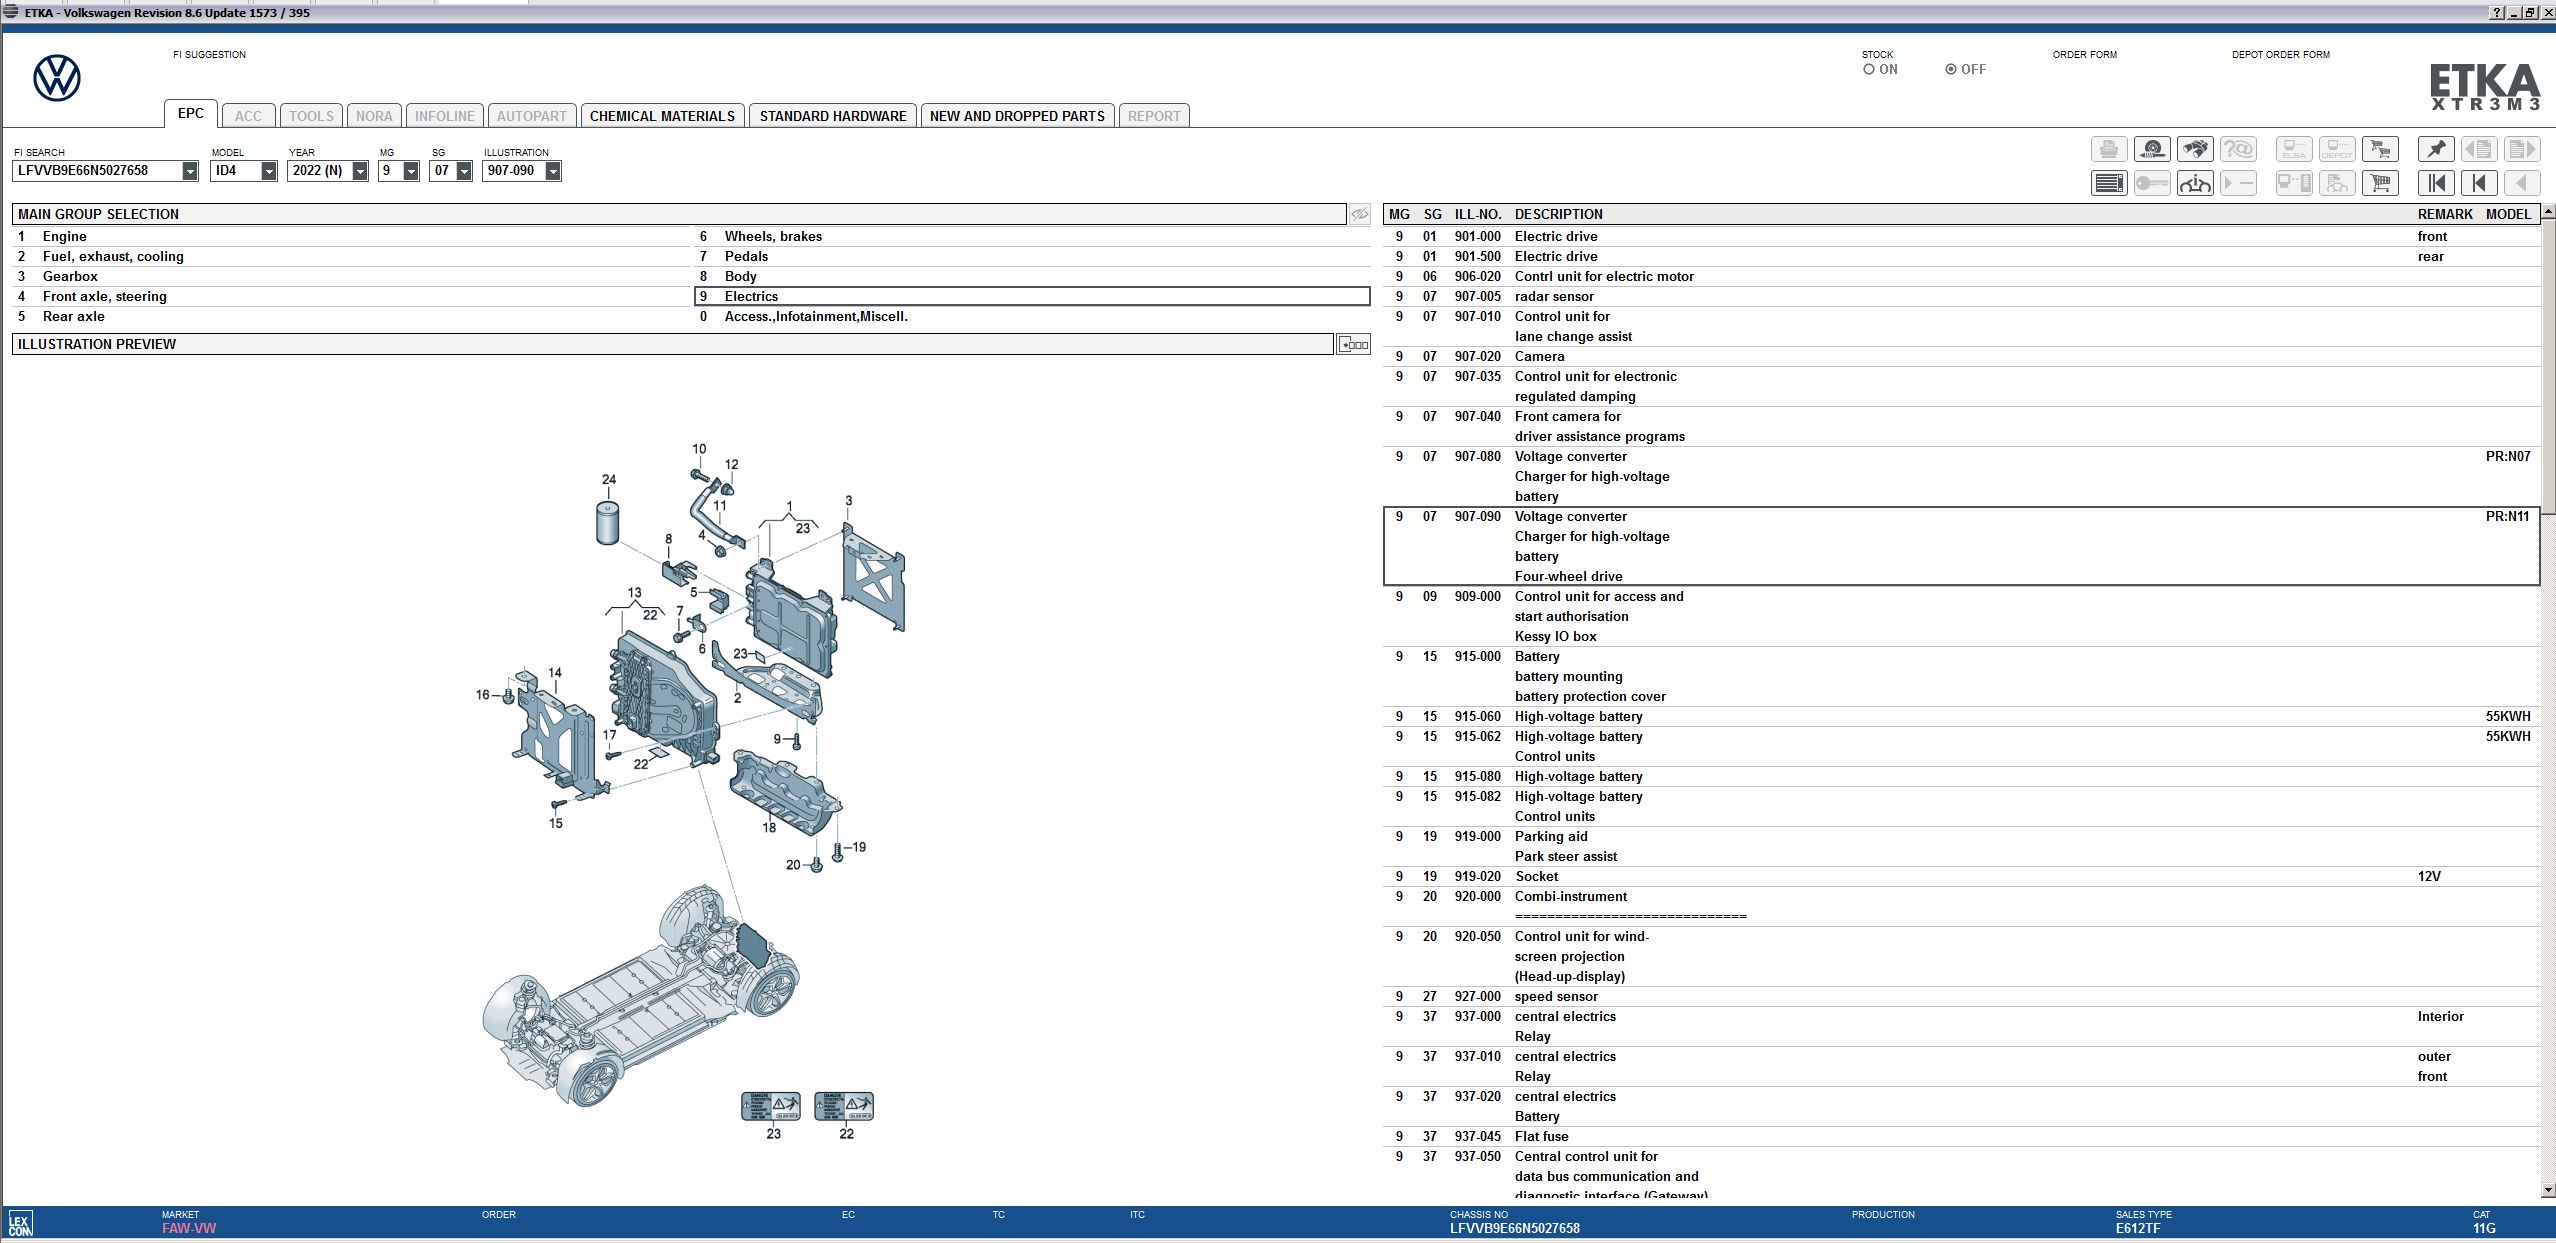Click the illustration preview size toggle icon
The width and height of the screenshot is (2556, 1243).
[x=1354, y=345]
